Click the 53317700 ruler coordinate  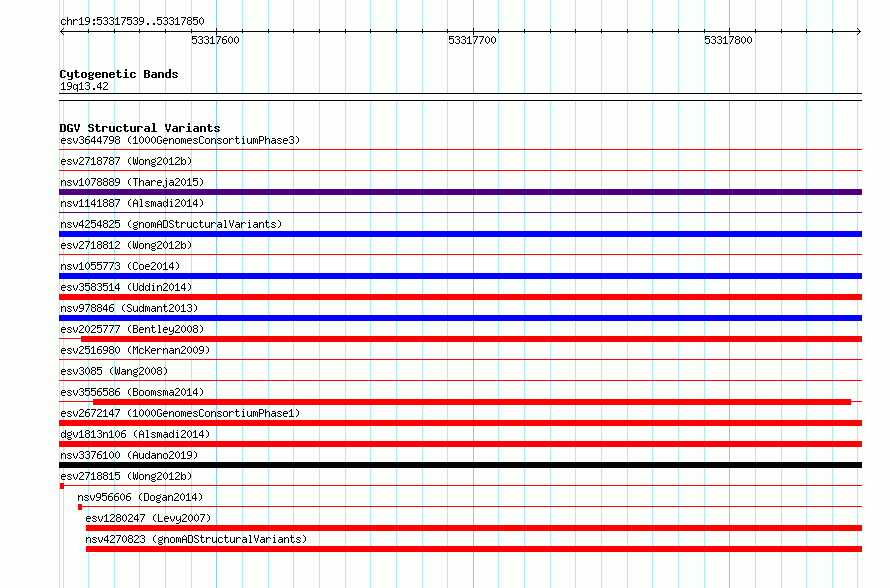click(x=472, y=40)
